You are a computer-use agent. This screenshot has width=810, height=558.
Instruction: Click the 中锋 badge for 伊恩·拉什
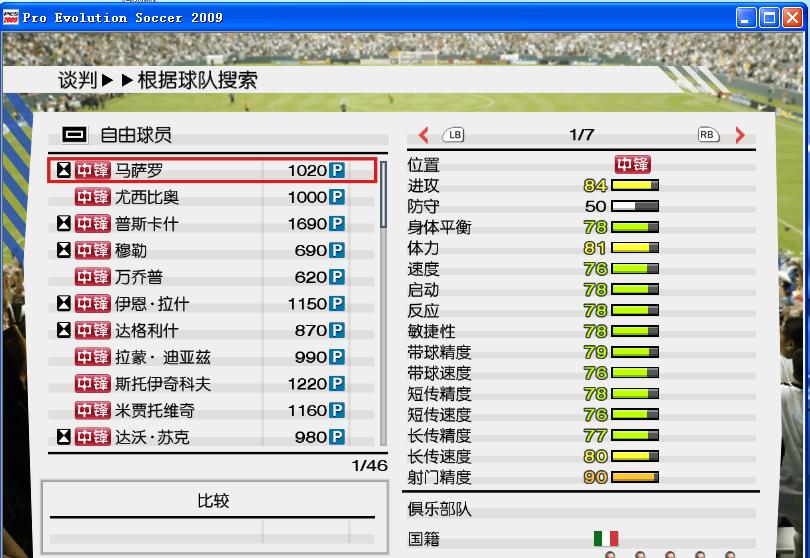pyautogui.click(x=92, y=303)
